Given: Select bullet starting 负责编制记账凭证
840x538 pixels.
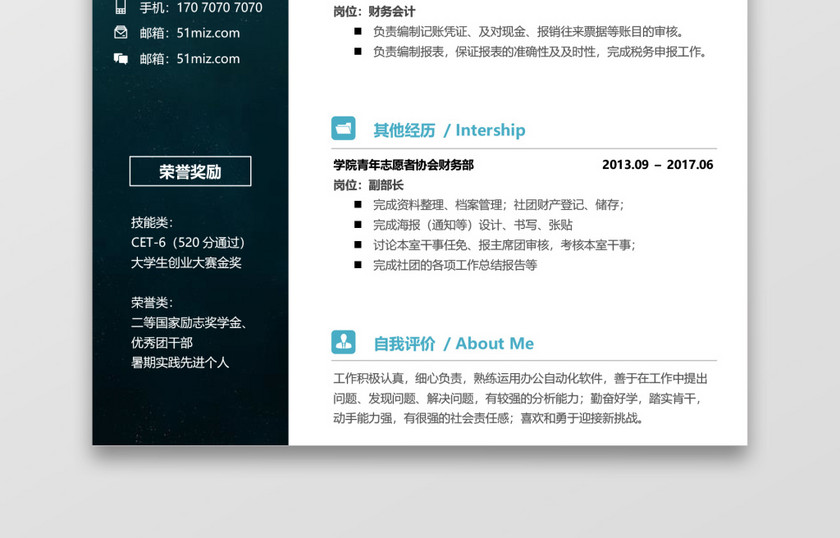Looking at the screenshot, I should pyautogui.click(x=529, y=32).
